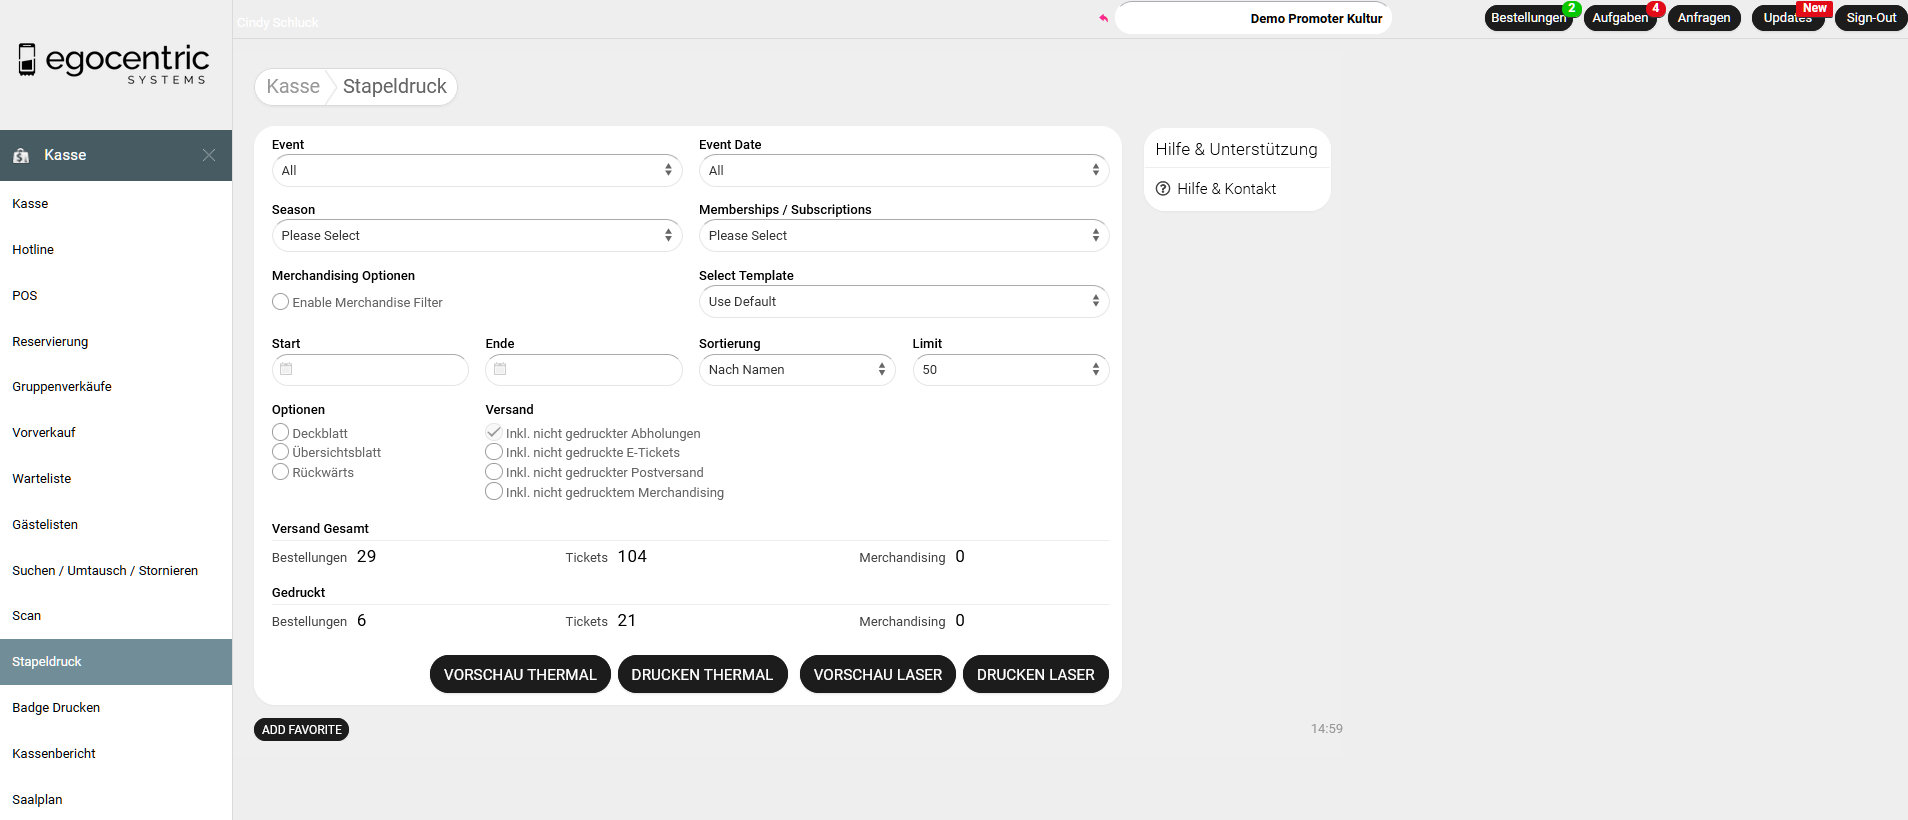This screenshot has height=820, width=1908.
Task: Close the Kasse sidebar menu with X
Action: pyautogui.click(x=209, y=155)
